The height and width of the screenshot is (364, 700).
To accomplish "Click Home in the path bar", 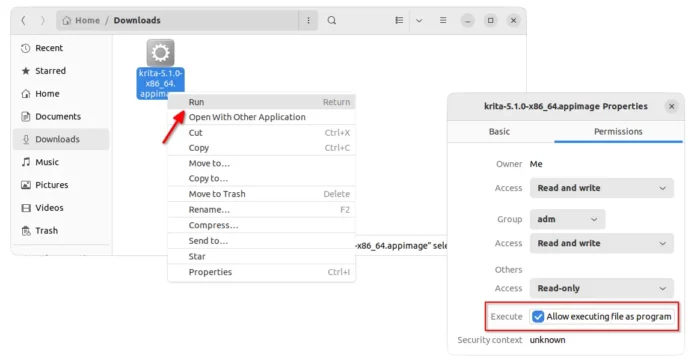I will tap(81, 21).
